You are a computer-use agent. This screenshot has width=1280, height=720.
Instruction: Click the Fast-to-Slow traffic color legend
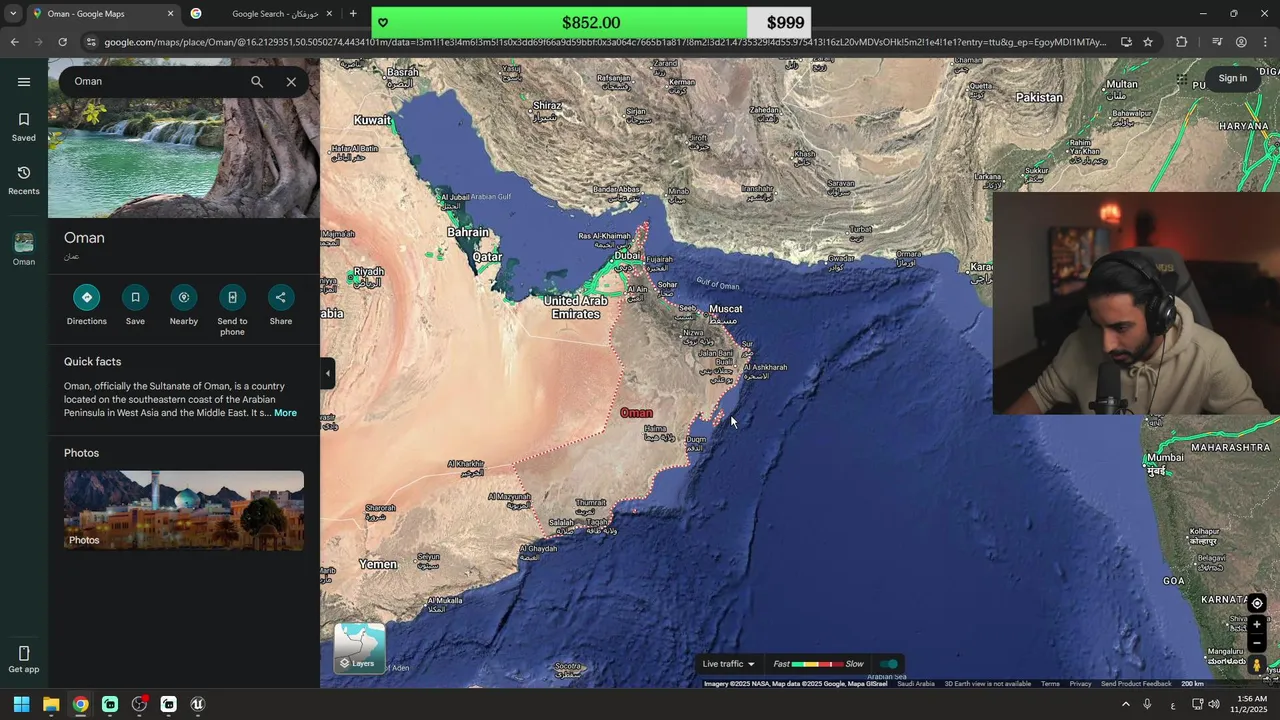click(818, 664)
